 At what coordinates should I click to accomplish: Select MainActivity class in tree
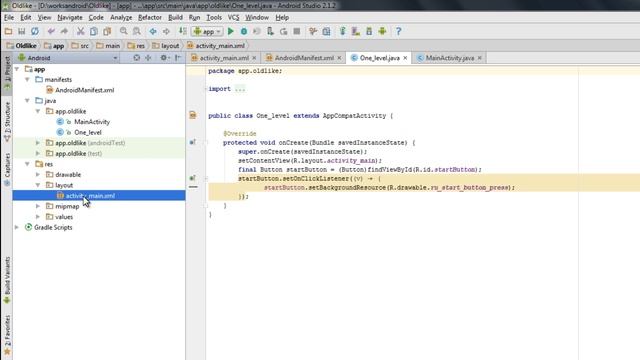(92, 122)
